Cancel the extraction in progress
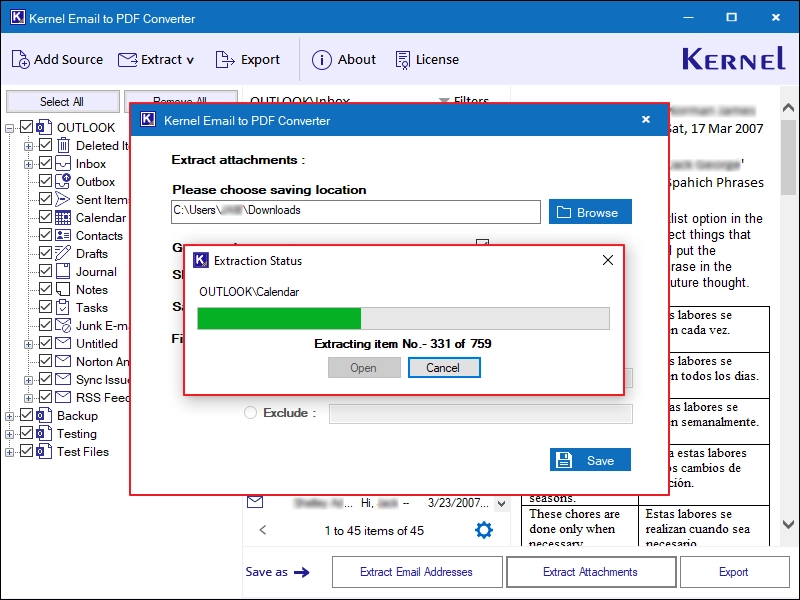This screenshot has width=800, height=600. pos(444,367)
